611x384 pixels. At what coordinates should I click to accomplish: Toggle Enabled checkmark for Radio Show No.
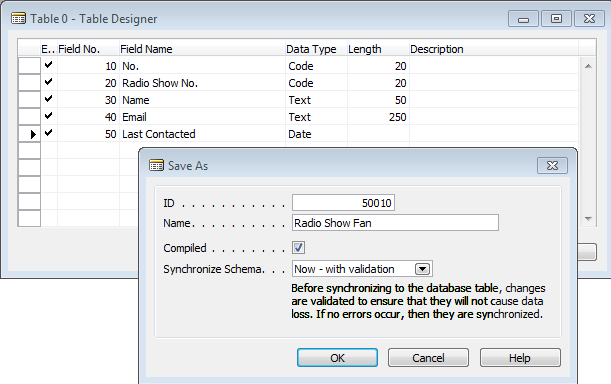coord(49,83)
